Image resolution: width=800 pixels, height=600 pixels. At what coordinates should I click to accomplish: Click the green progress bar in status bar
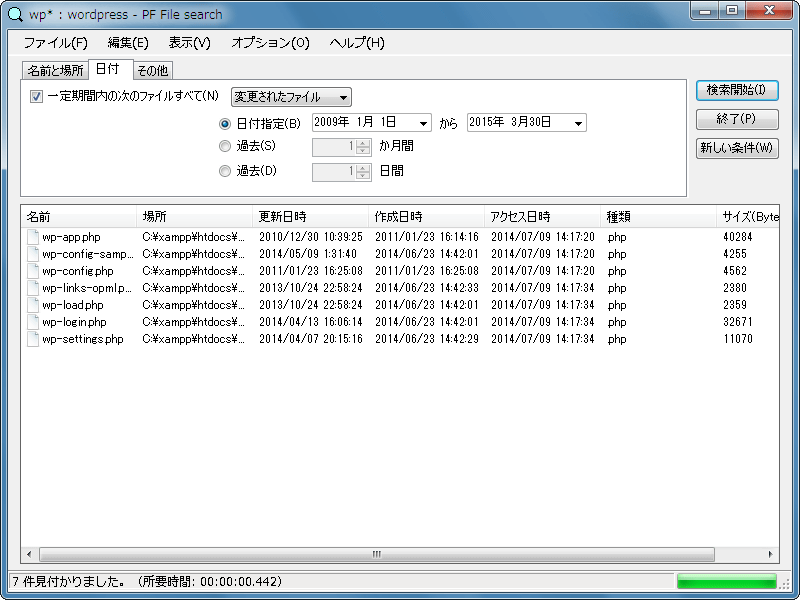[x=727, y=582]
